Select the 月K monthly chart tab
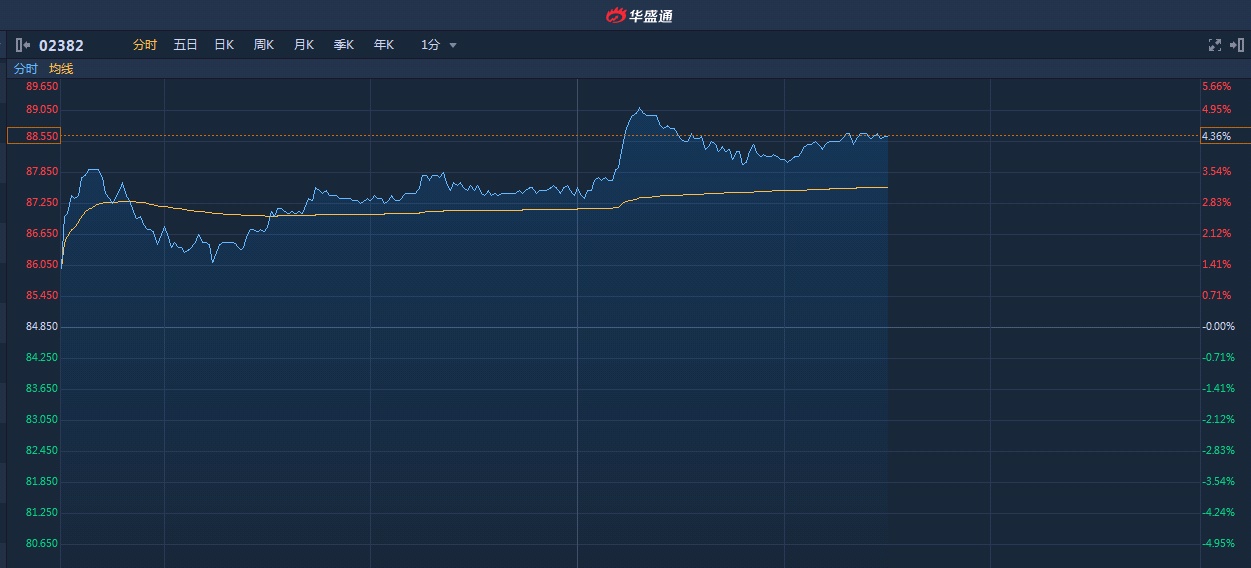 tap(303, 45)
